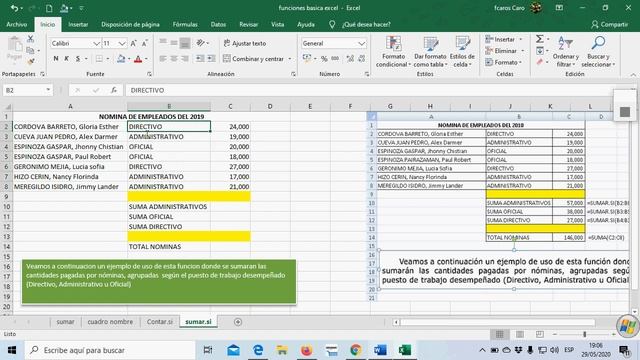This screenshot has height=360, width=640.
Task: Click the New document icon in quick access toolbar
Action: coord(49,8)
